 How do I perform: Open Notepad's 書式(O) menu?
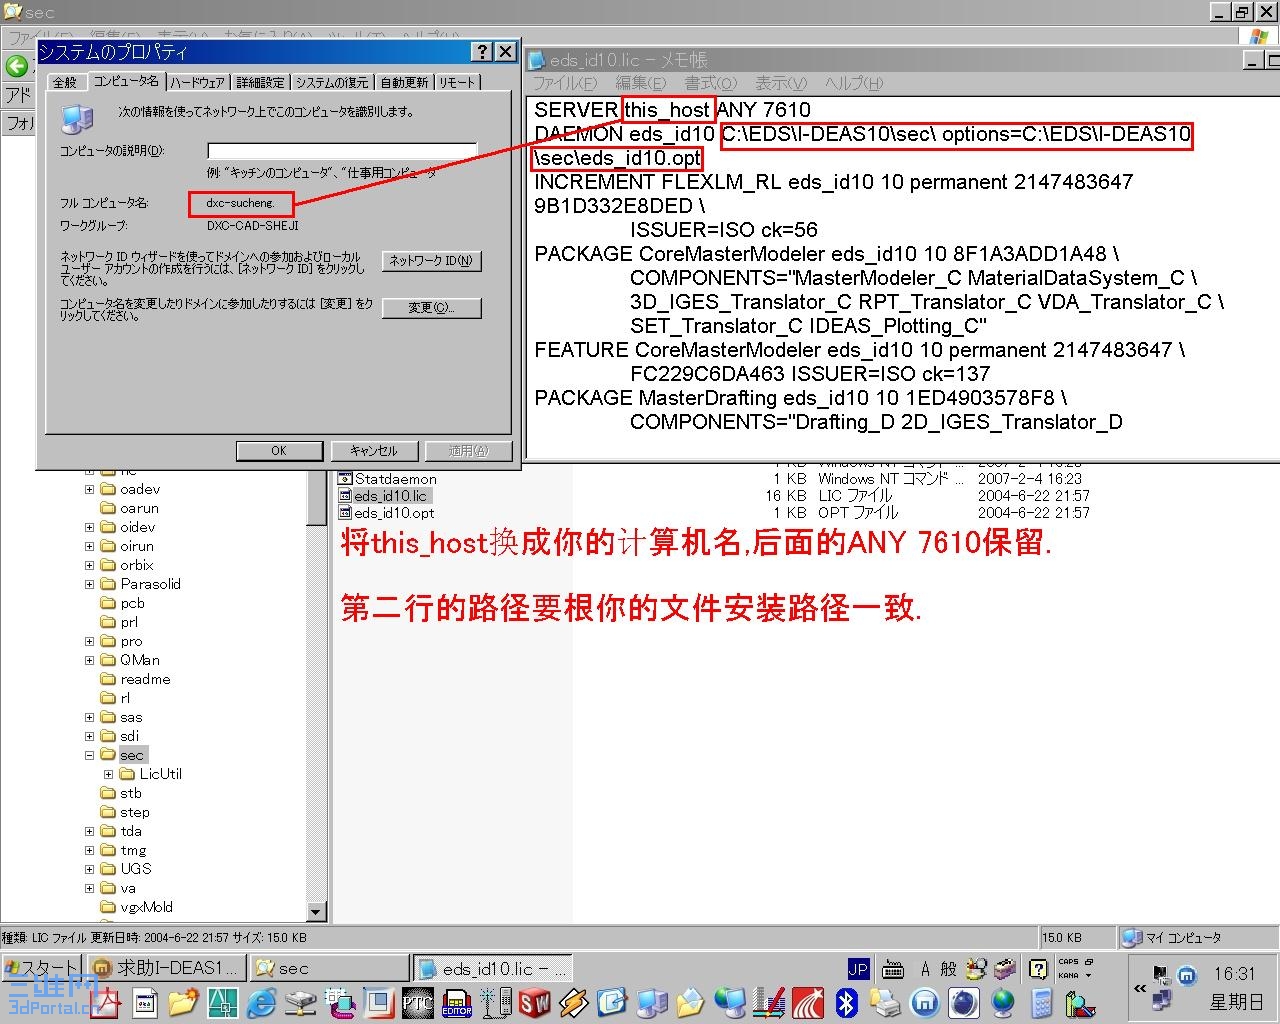click(711, 83)
